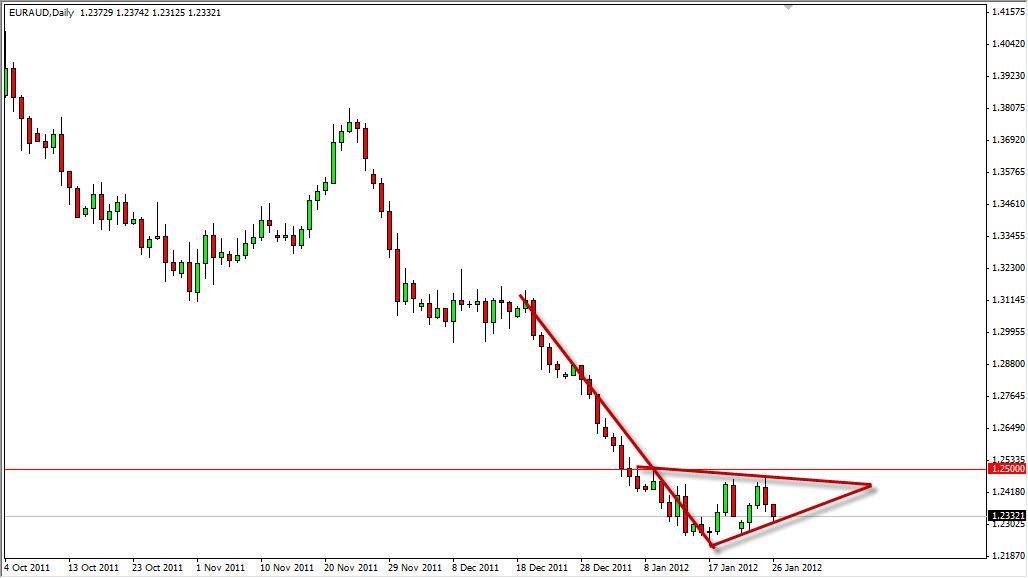Click the open value 1.23729 in the header

96,12
